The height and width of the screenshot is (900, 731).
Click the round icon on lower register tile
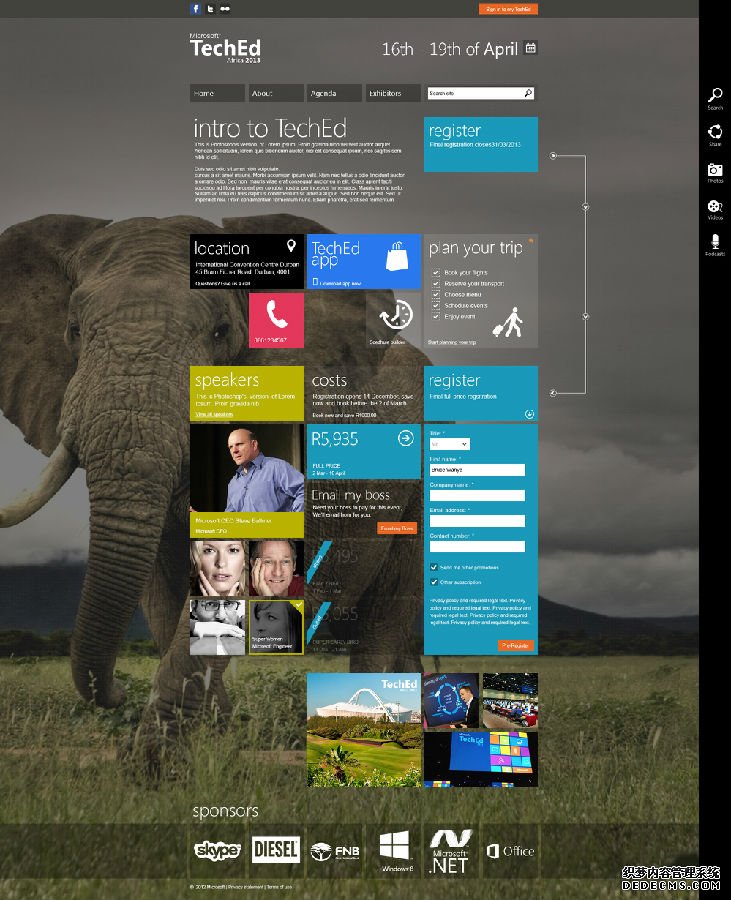pyautogui.click(x=529, y=414)
